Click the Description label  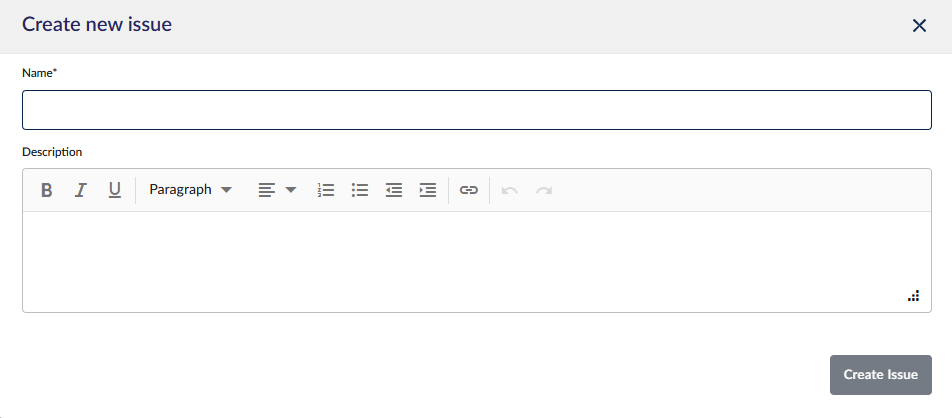[x=52, y=152]
